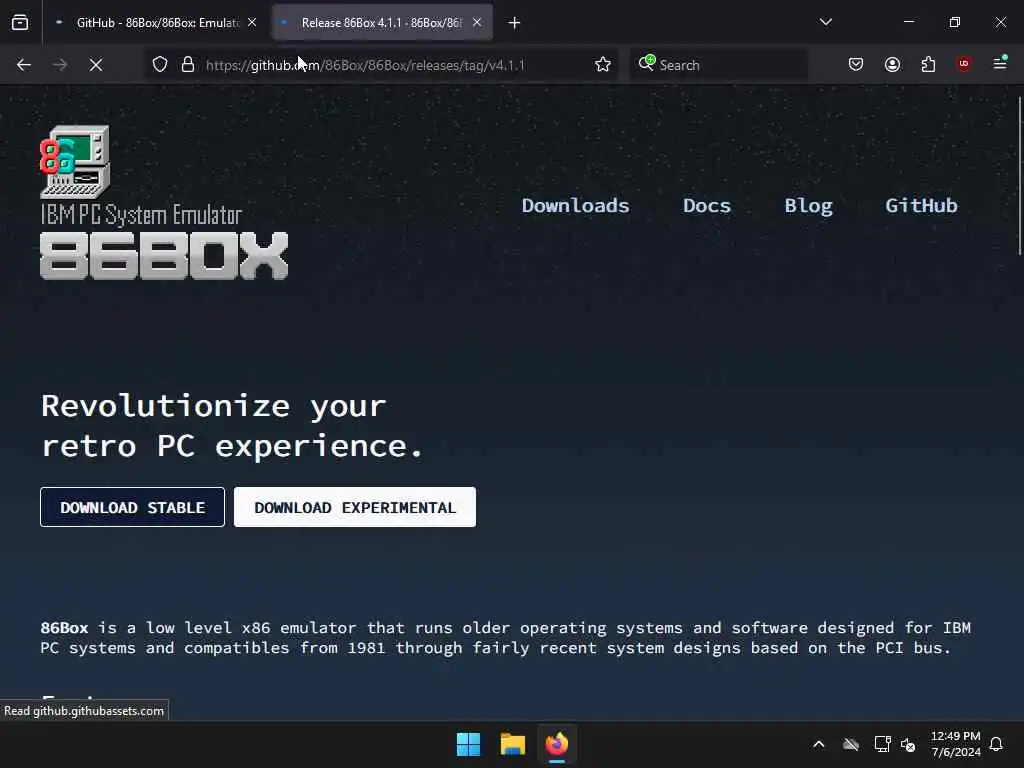List all tabs with the chevron
The width and height of the screenshot is (1024, 768).
(x=826, y=22)
